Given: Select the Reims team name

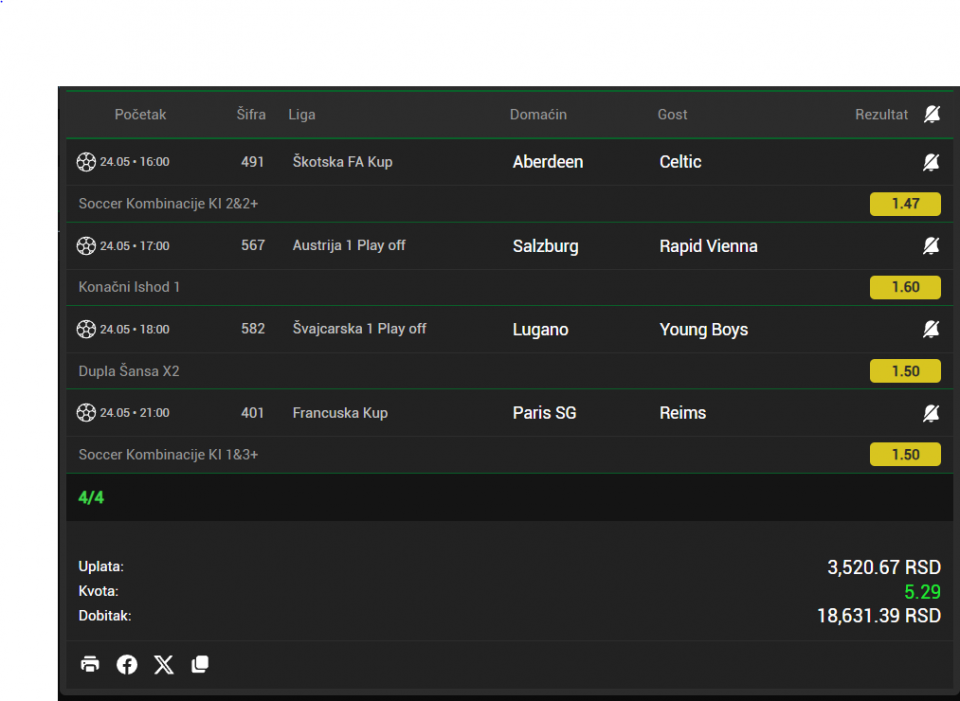Looking at the screenshot, I should (x=683, y=413).
